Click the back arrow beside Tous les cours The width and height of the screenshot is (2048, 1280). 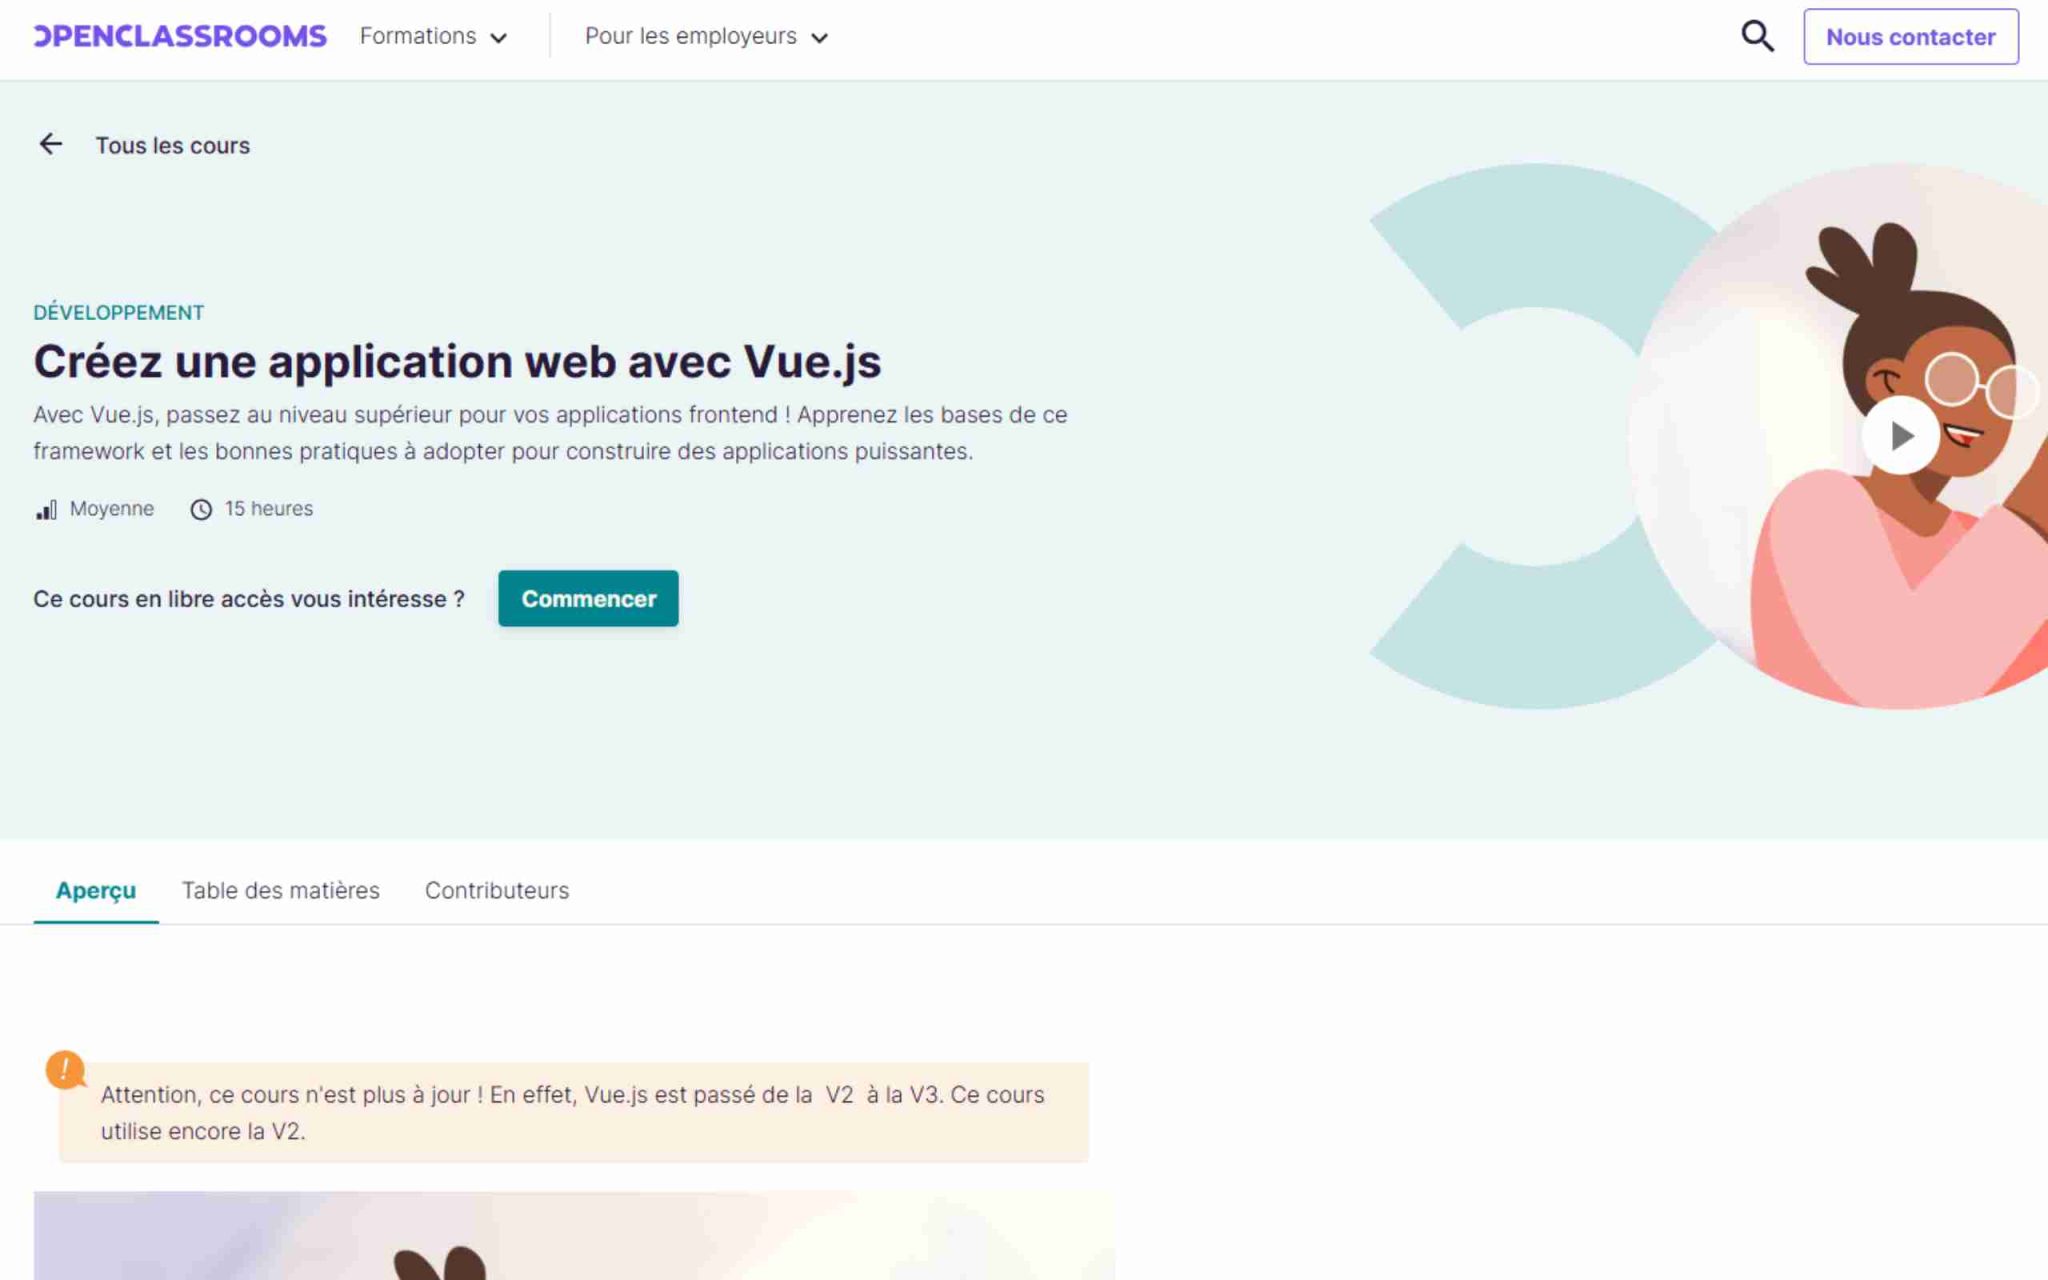coord(50,144)
